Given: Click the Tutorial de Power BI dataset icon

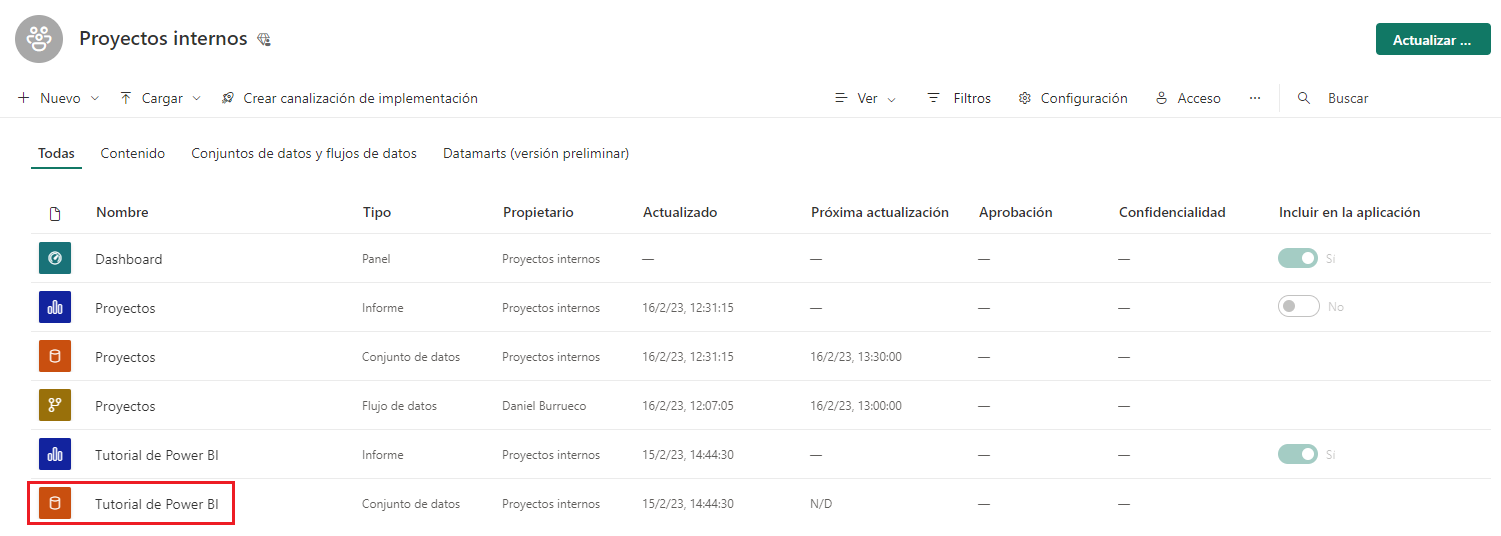Looking at the screenshot, I should (x=55, y=503).
